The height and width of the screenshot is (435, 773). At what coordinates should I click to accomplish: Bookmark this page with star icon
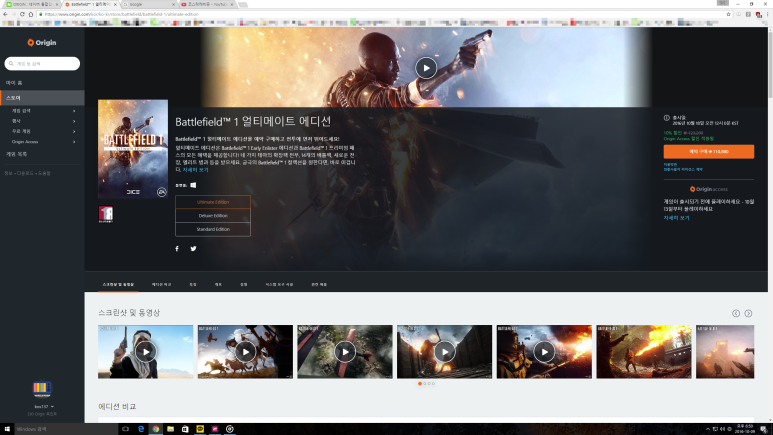[x=728, y=14]
